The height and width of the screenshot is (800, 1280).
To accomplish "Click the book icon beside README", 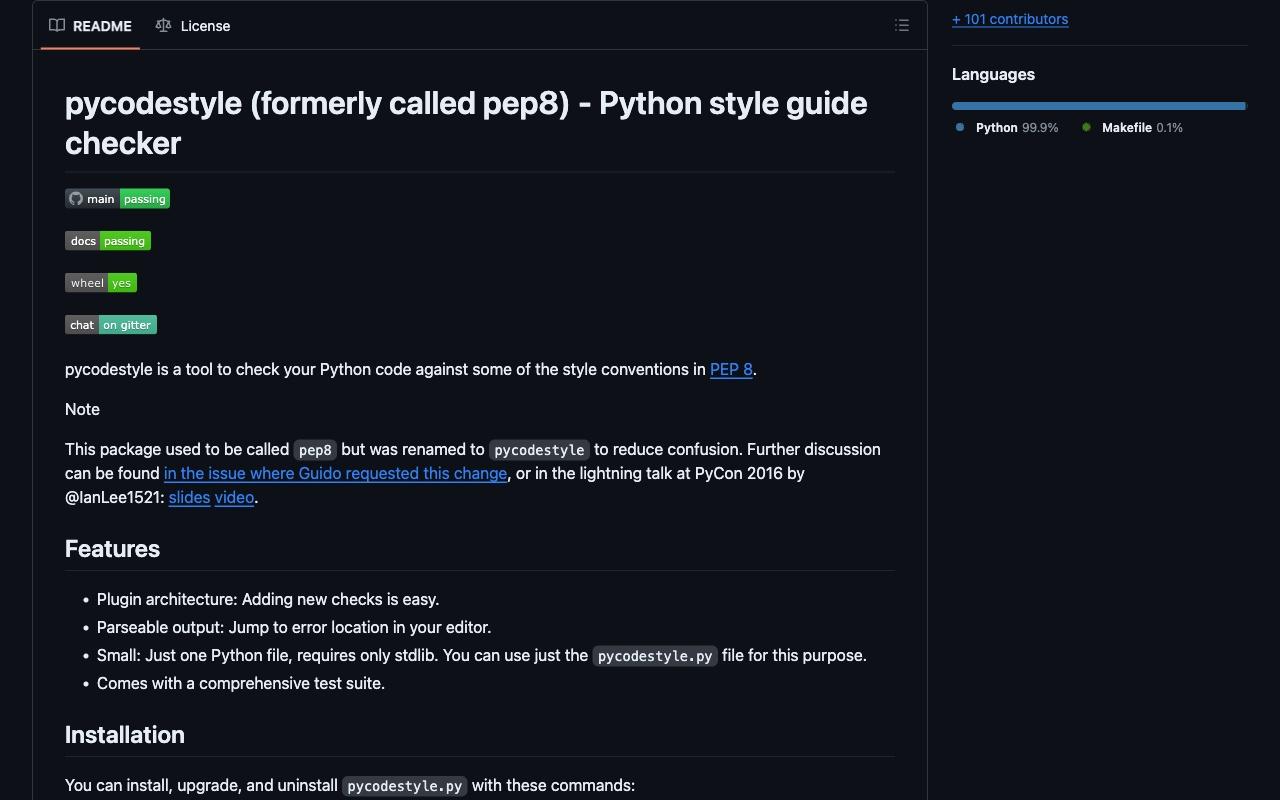I will tap(57, 26).
